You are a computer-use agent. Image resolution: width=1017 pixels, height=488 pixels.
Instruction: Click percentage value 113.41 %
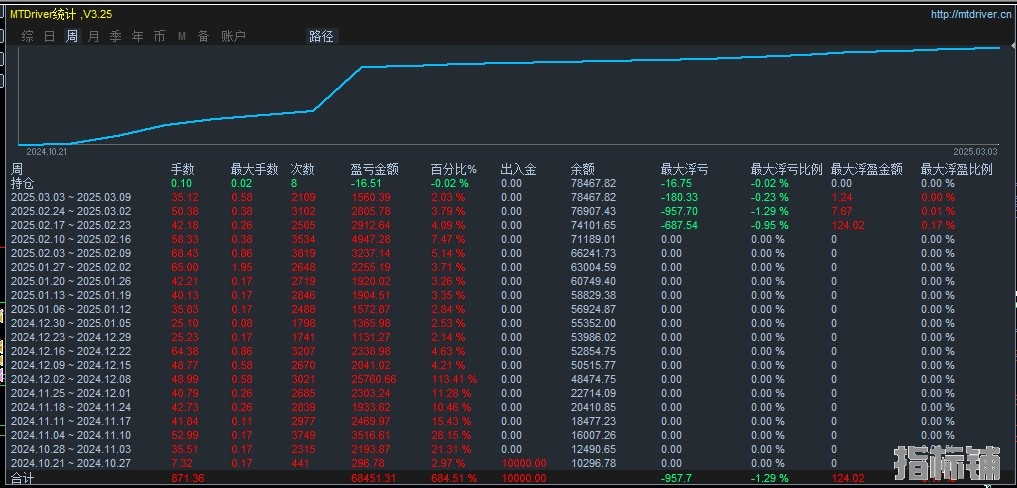click(455, 379)
